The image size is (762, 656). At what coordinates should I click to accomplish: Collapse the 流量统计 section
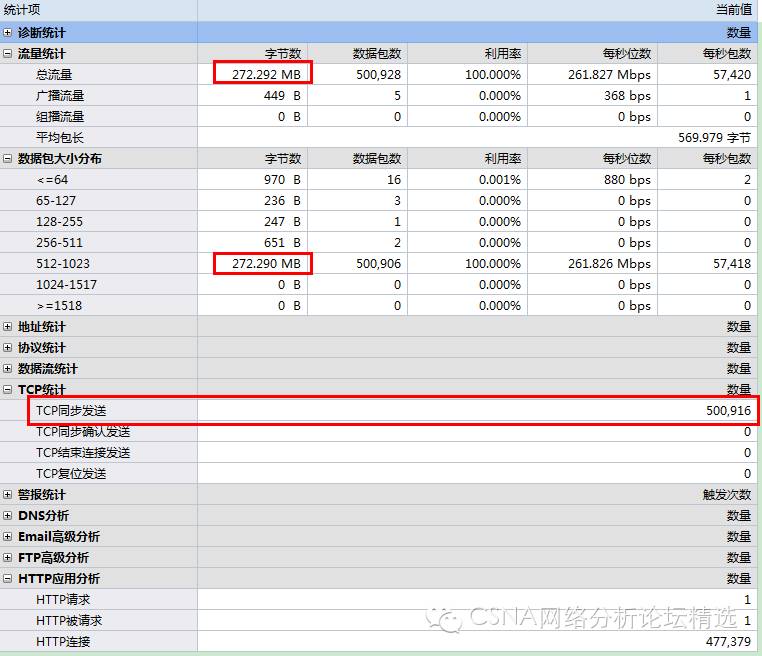tap(7, 53)
